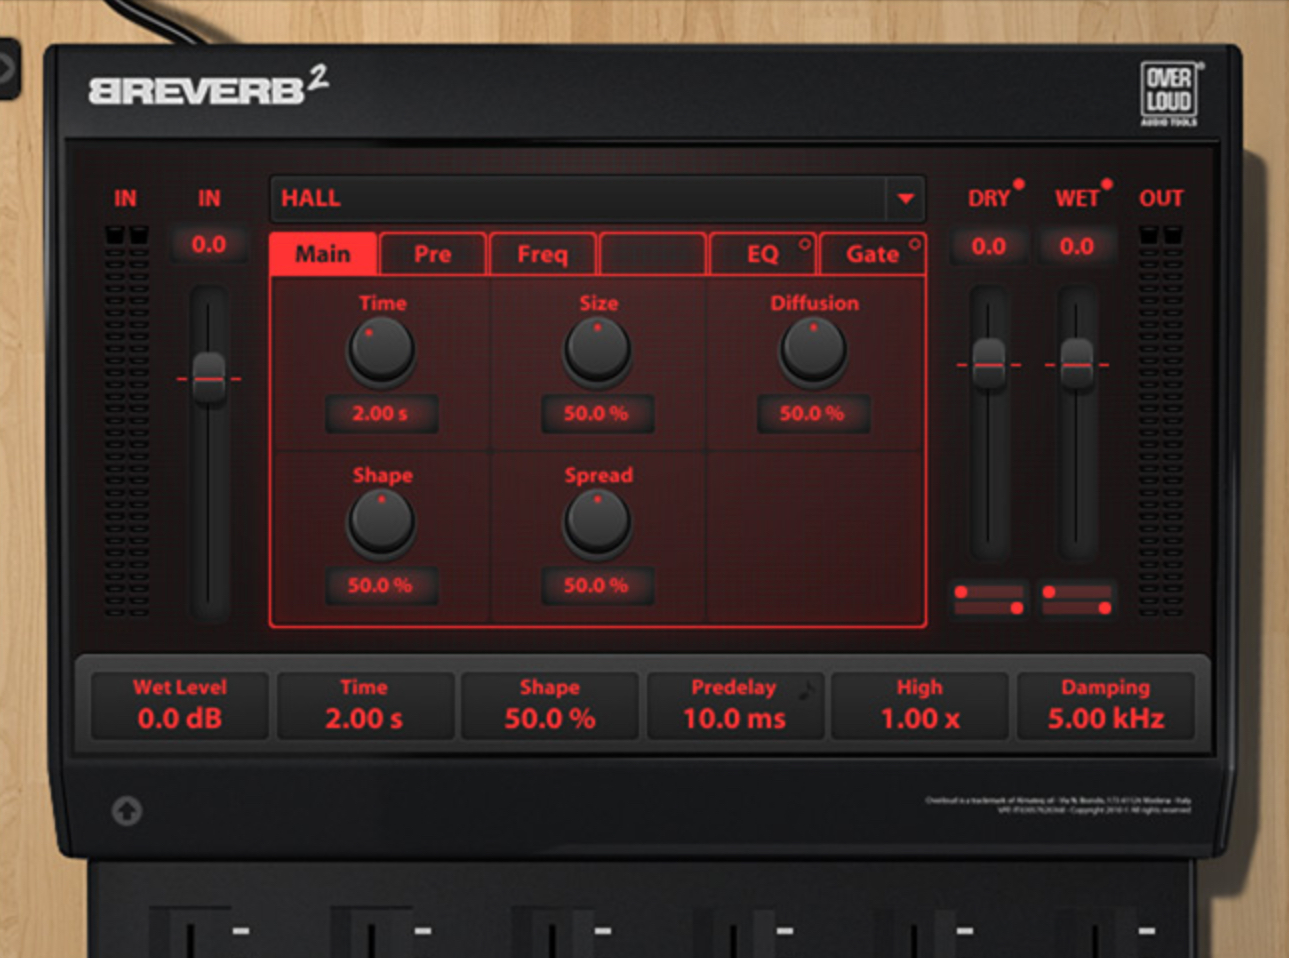Toggle the DRY channel routing switch
1289x958 pixels.
[989, 600]
